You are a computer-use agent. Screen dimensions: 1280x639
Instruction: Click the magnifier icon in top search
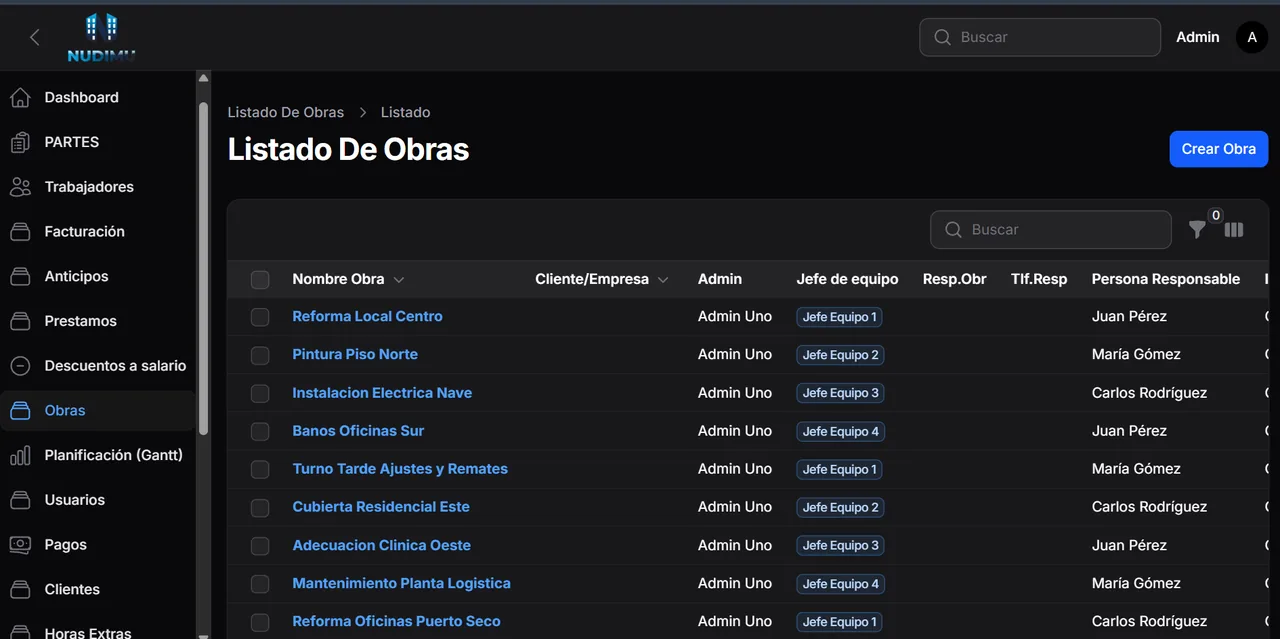click(x=942, y=37)
